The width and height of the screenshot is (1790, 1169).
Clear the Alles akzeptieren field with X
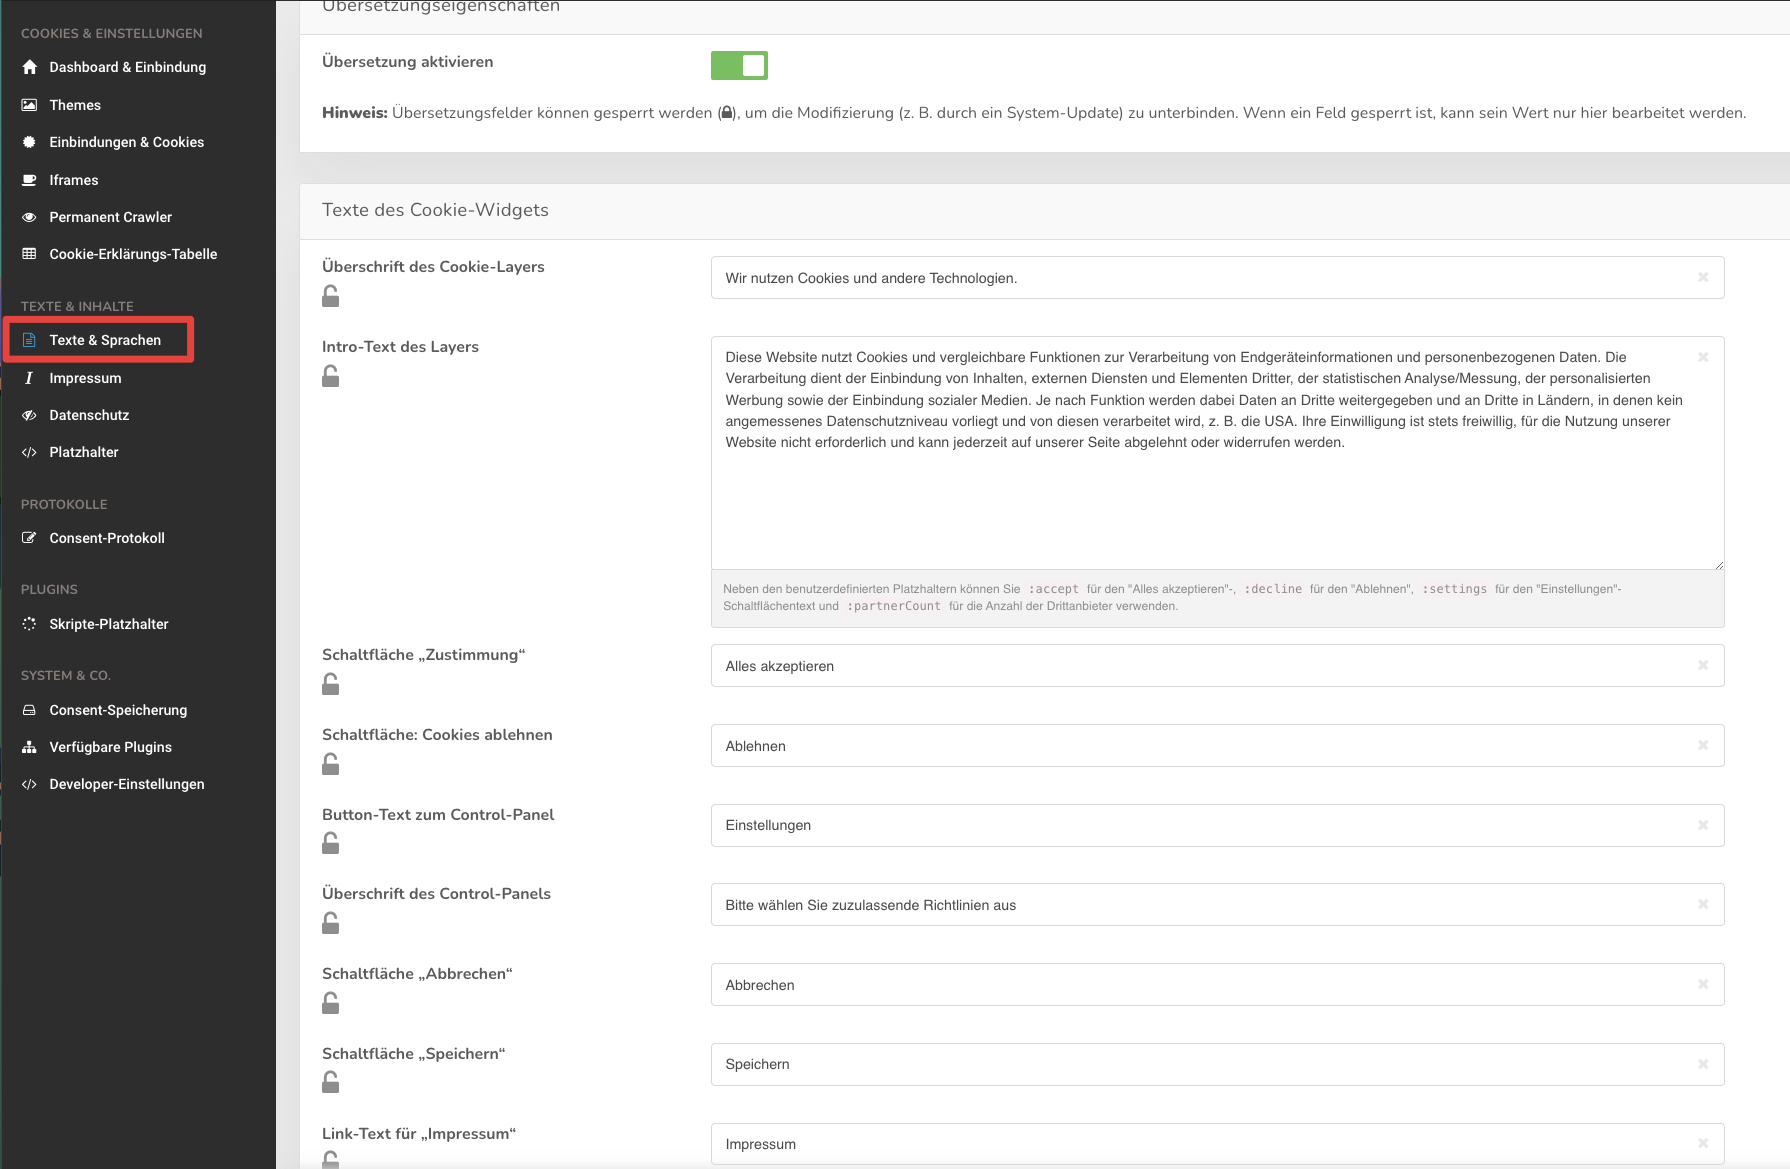(x=1702, y=666)
